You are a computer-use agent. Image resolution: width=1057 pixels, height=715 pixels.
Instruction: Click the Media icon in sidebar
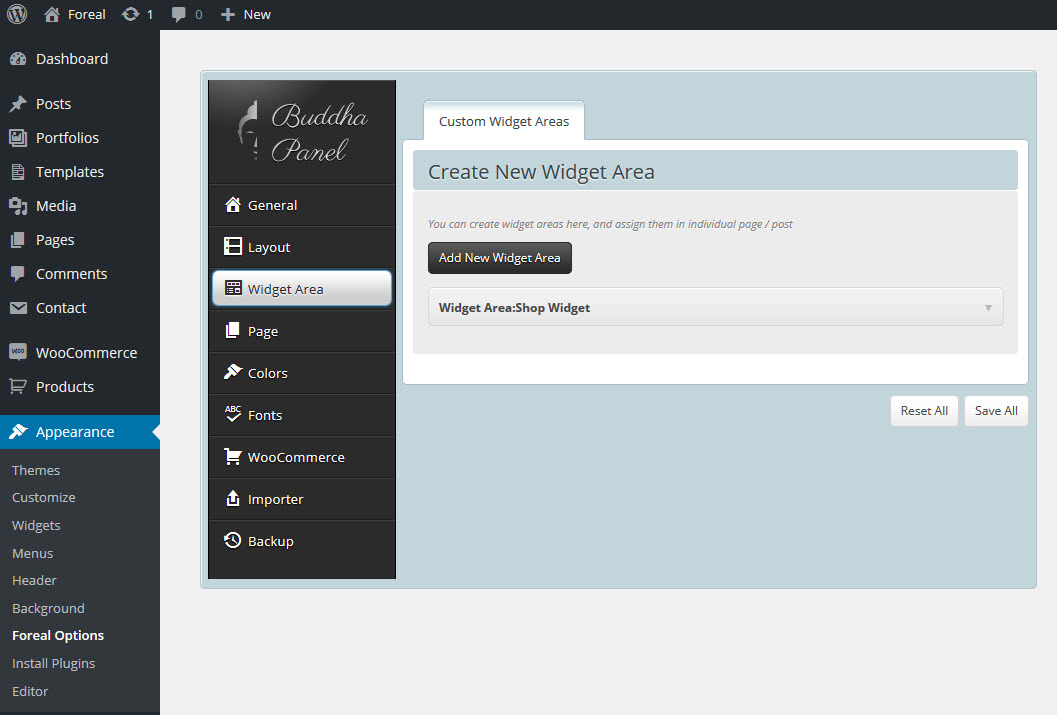tap(18, 206)
